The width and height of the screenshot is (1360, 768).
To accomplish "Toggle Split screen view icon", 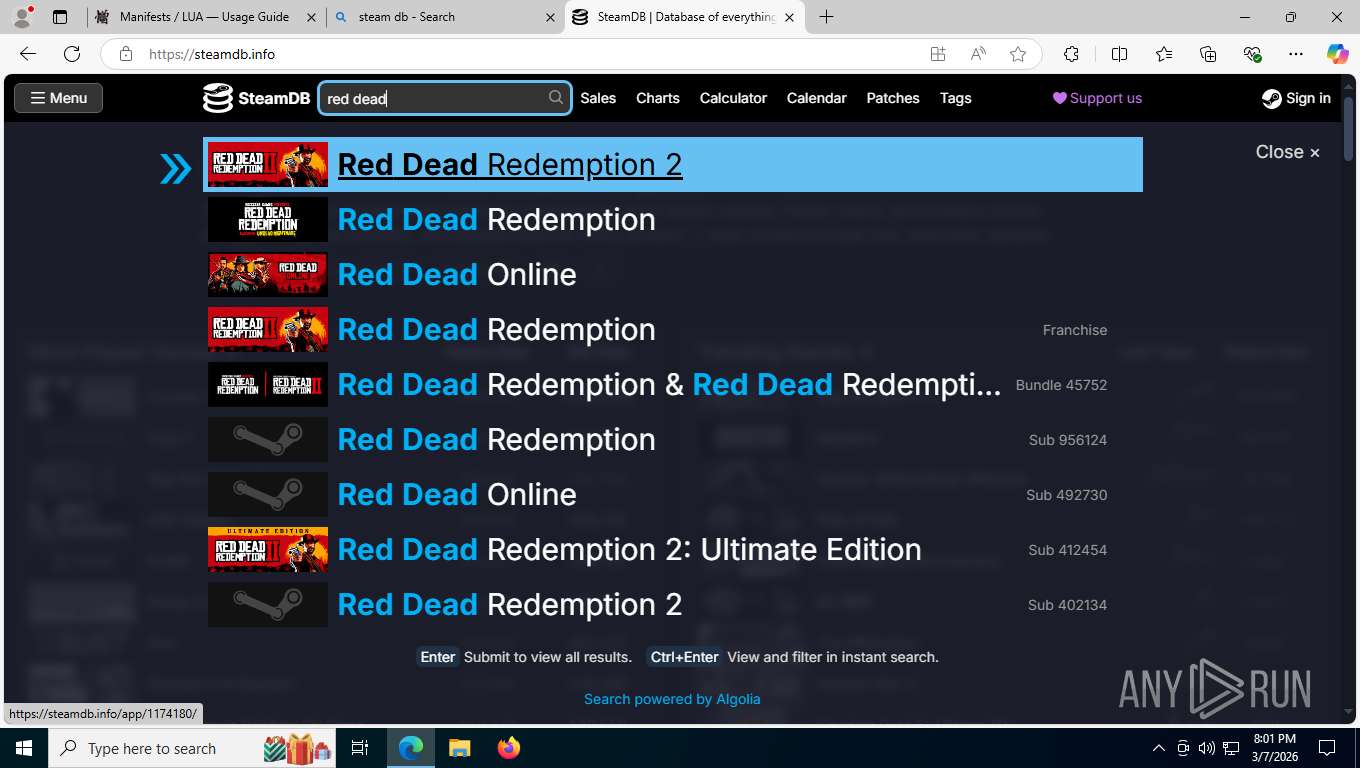I will click(x=1119, y=54).
